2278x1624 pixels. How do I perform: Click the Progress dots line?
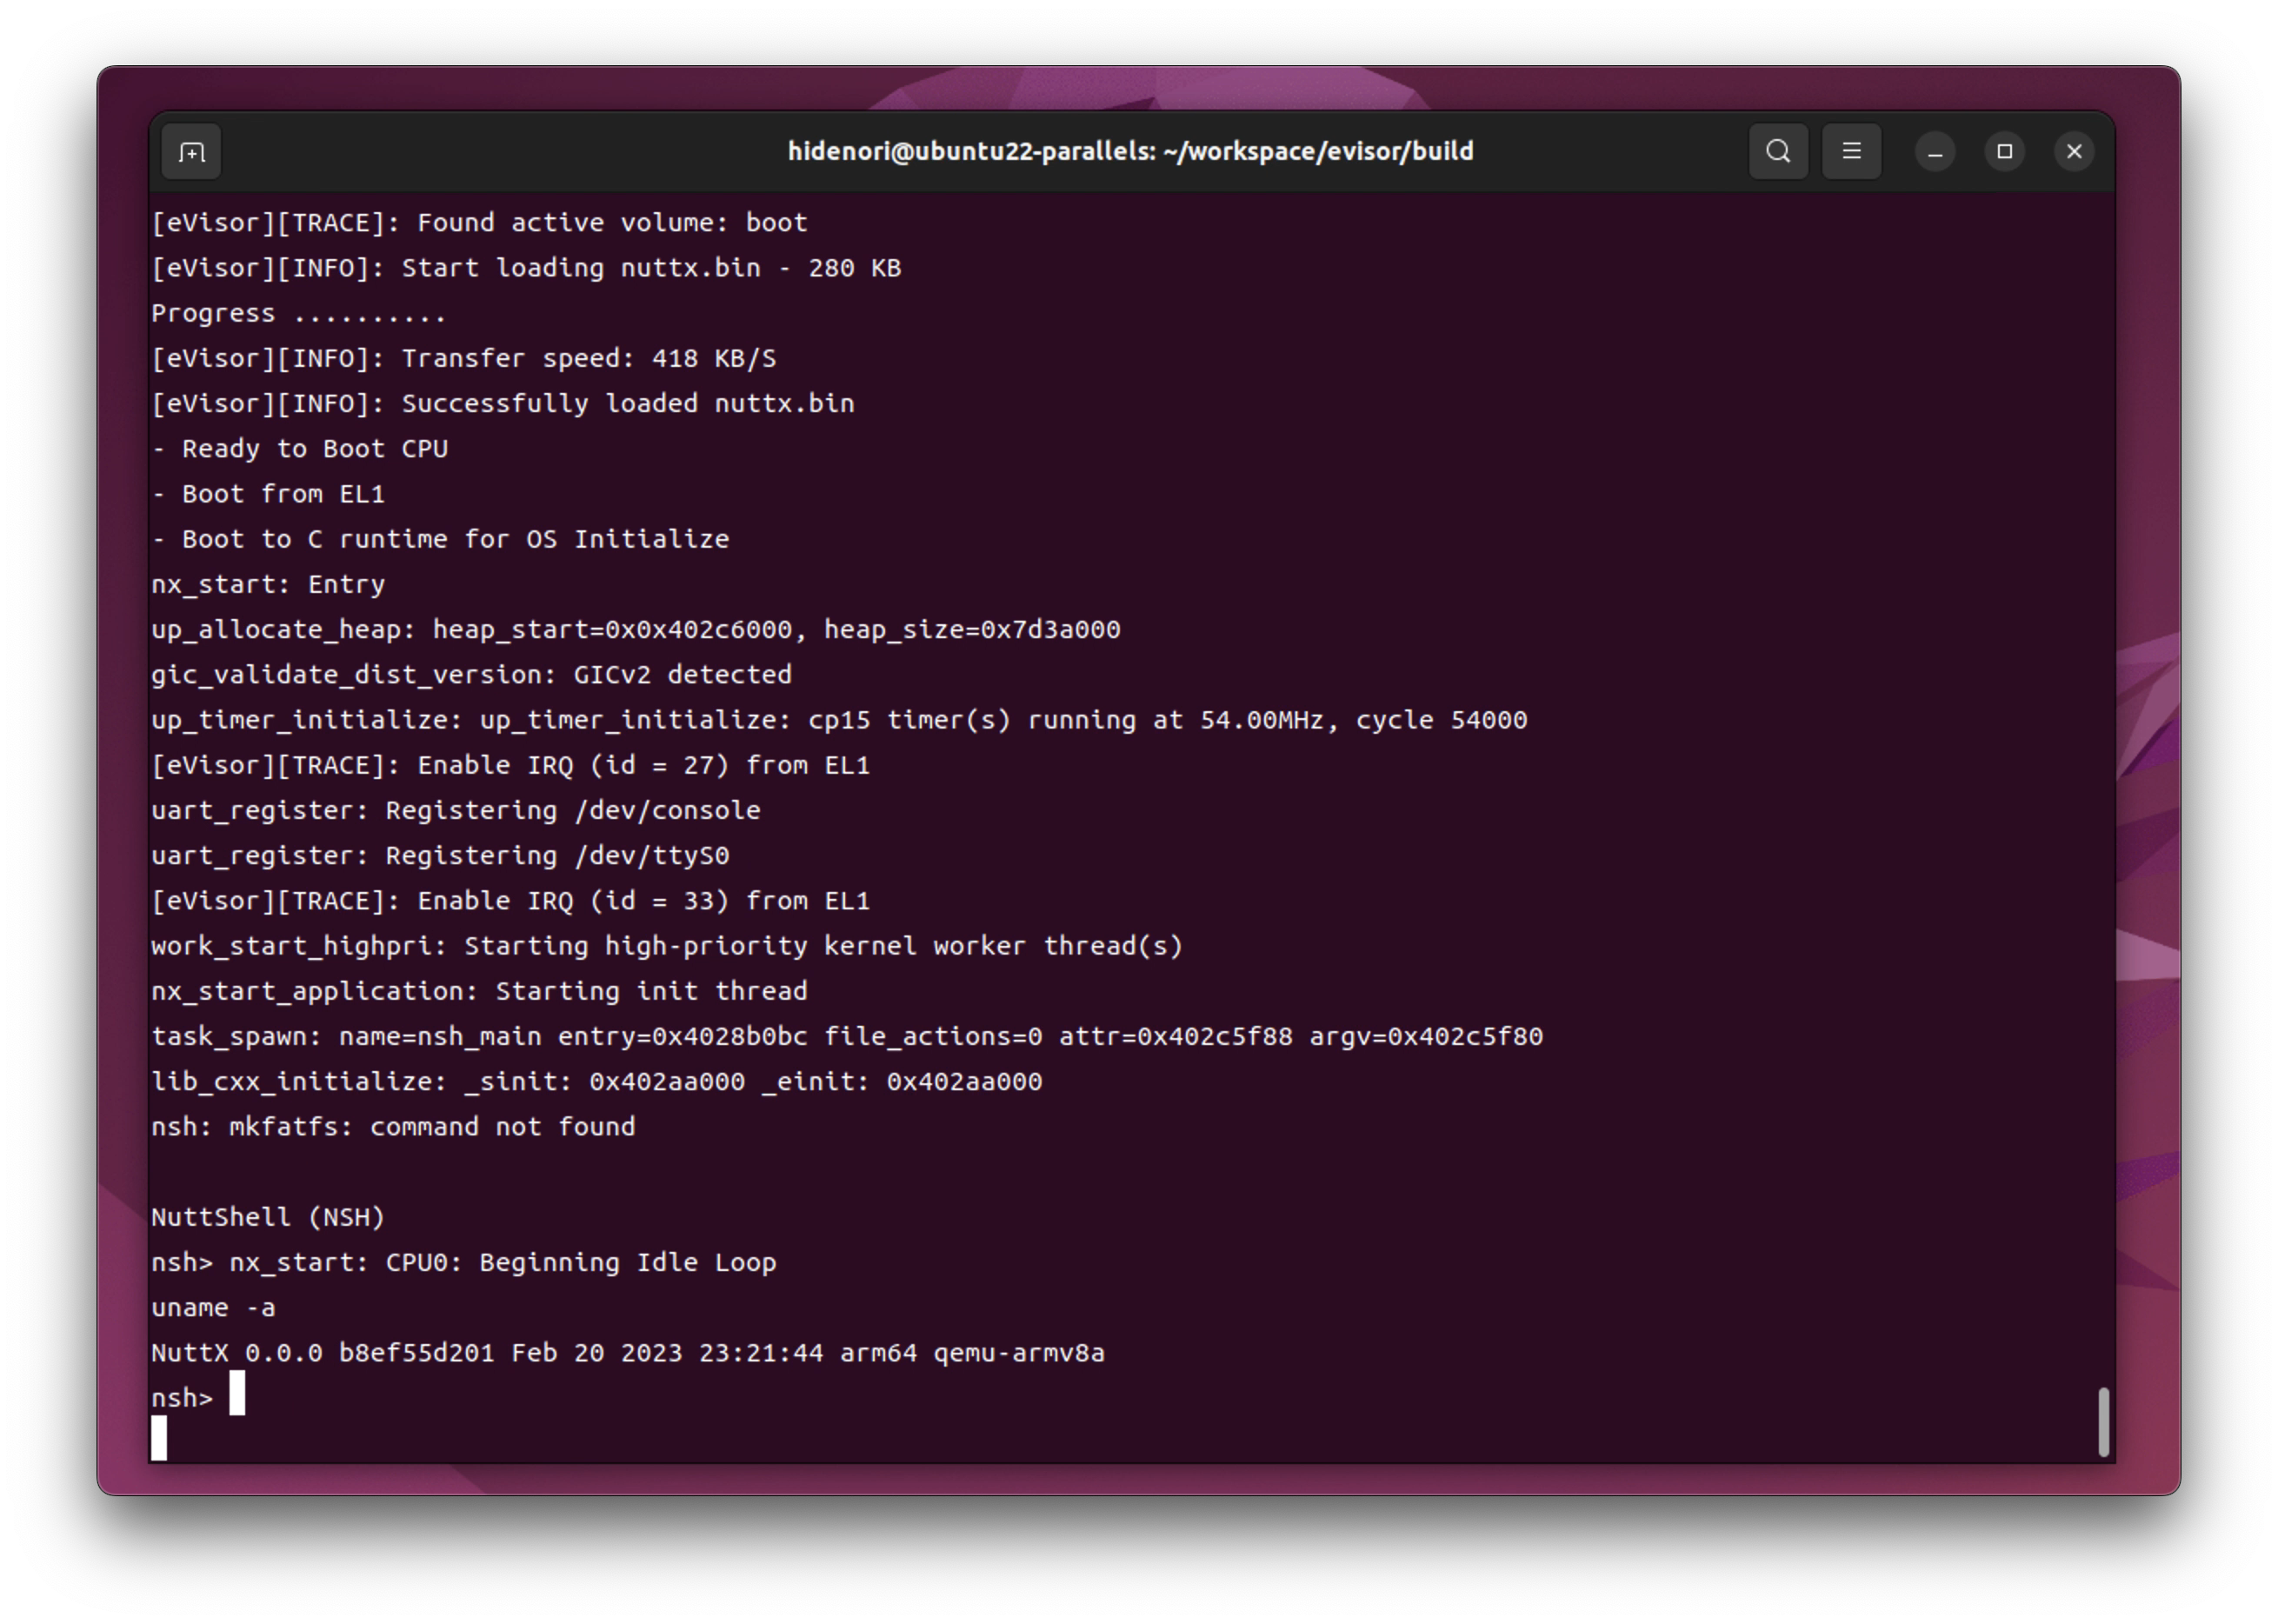click(297, 312)
